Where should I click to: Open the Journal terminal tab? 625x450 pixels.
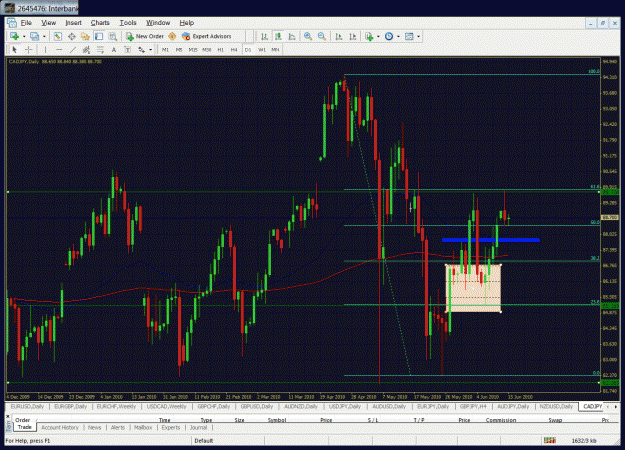pyautogui.click(x=198, y=427)
